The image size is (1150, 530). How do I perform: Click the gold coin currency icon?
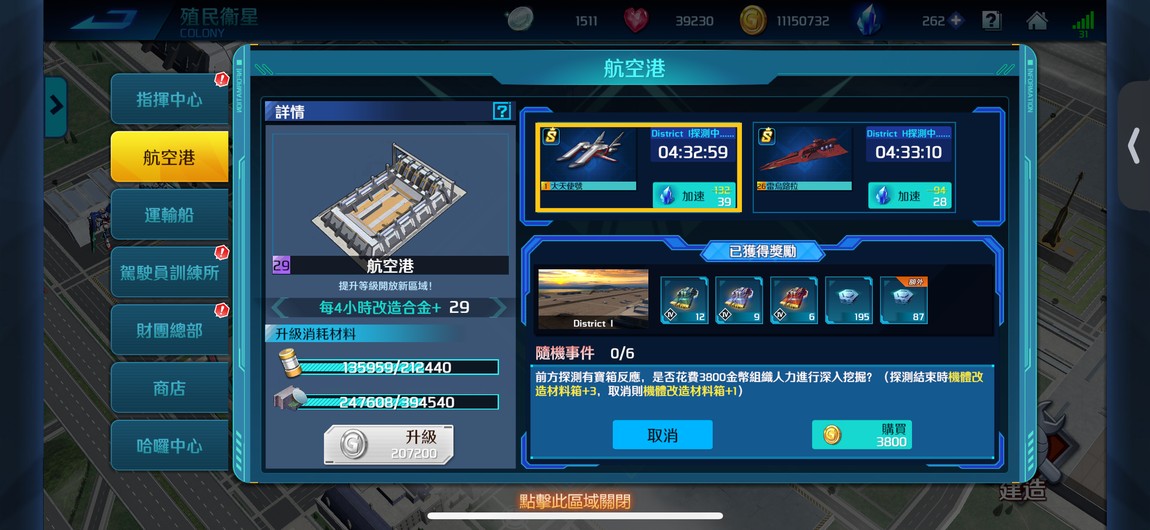pyautogui.click(x=752, y=21)
